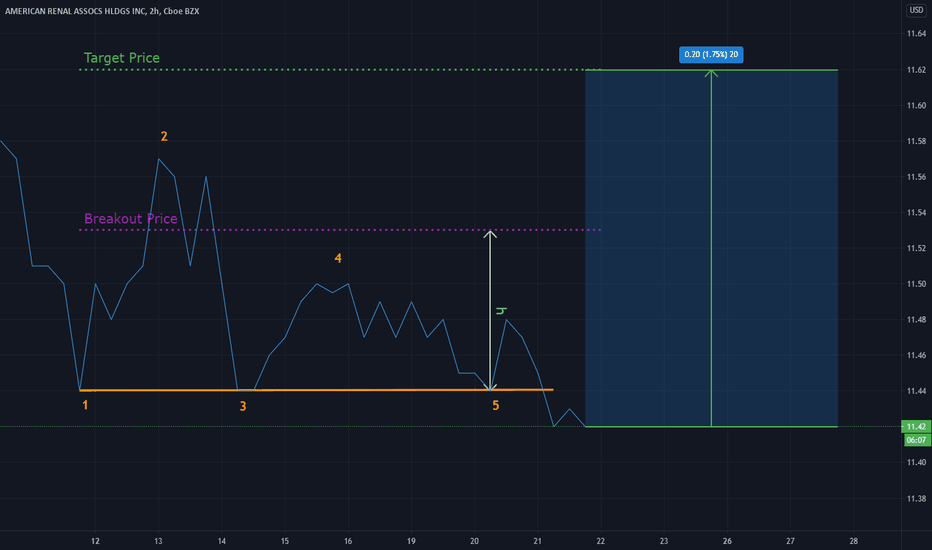Select orange point label 5
Viewport: 932px width, 550px height.
pyautogui.click(x=496, y=406)
